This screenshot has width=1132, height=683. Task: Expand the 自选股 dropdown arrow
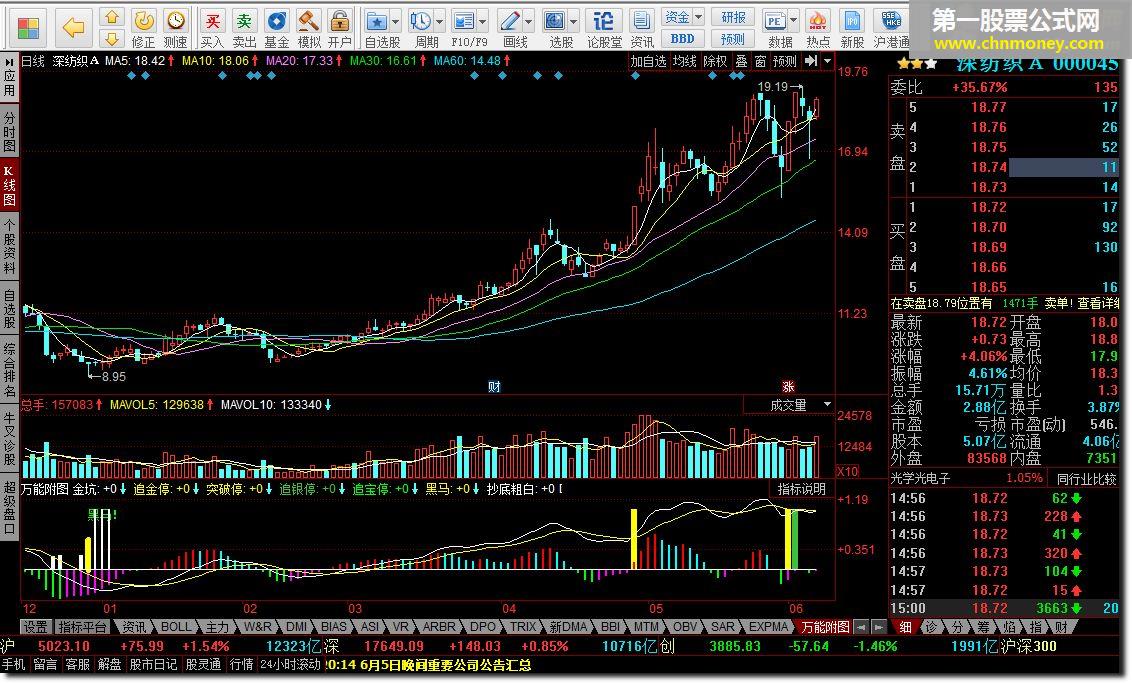[395, 22]
